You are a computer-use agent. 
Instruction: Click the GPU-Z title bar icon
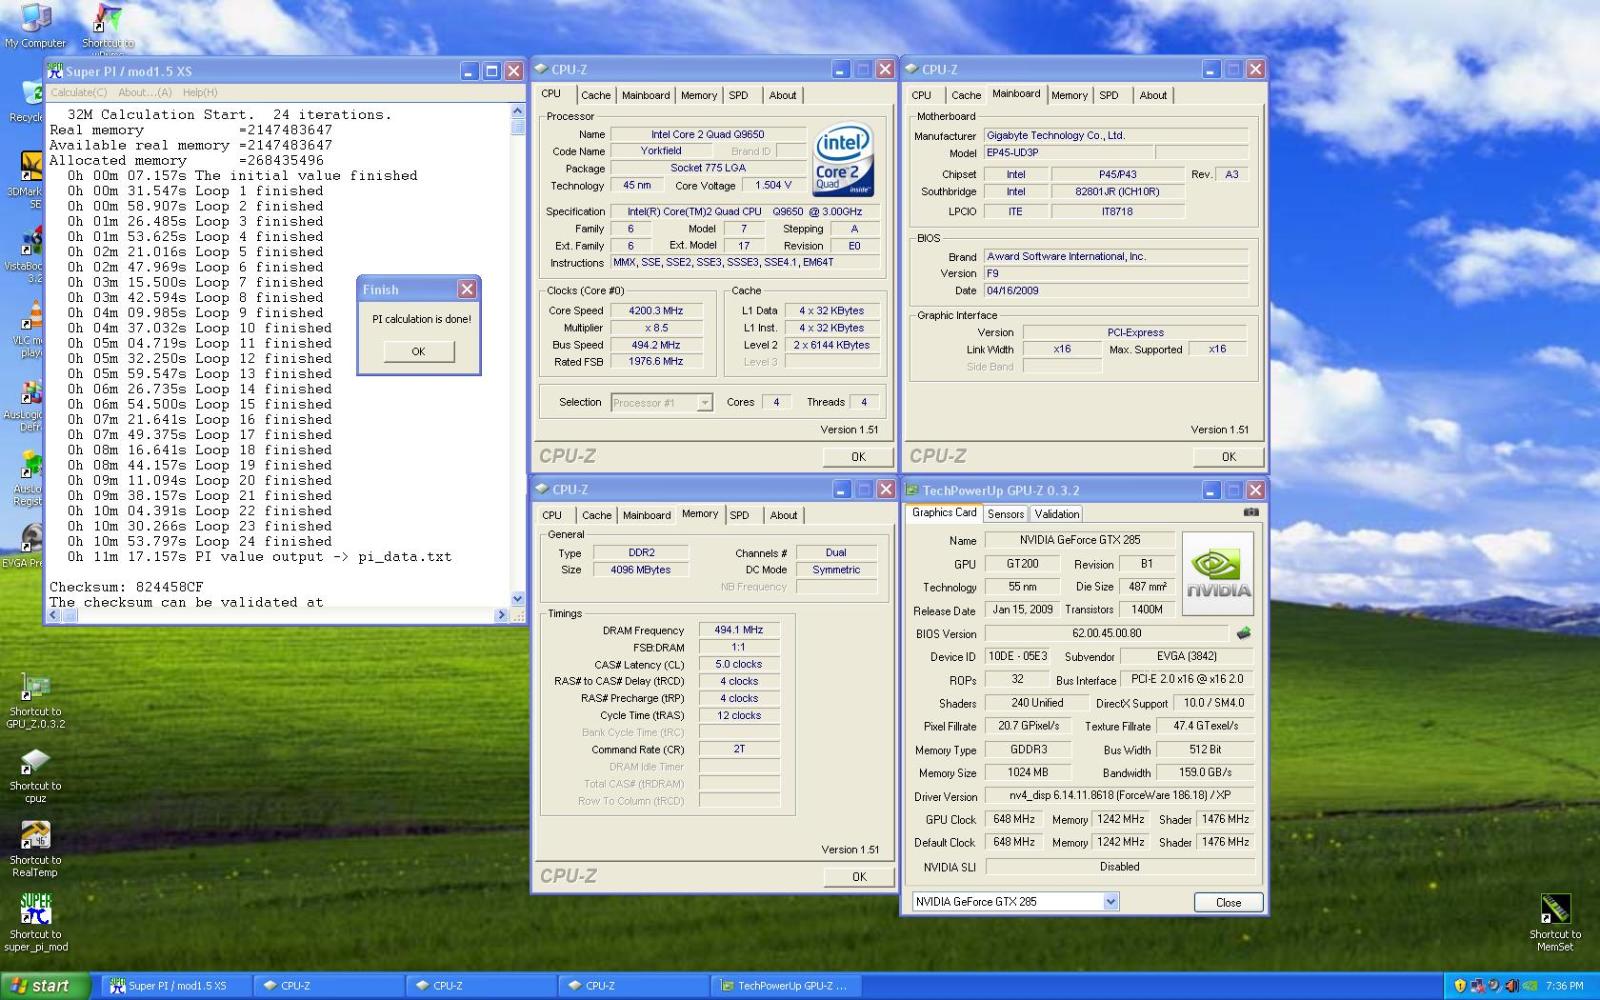tap(912, 490)
